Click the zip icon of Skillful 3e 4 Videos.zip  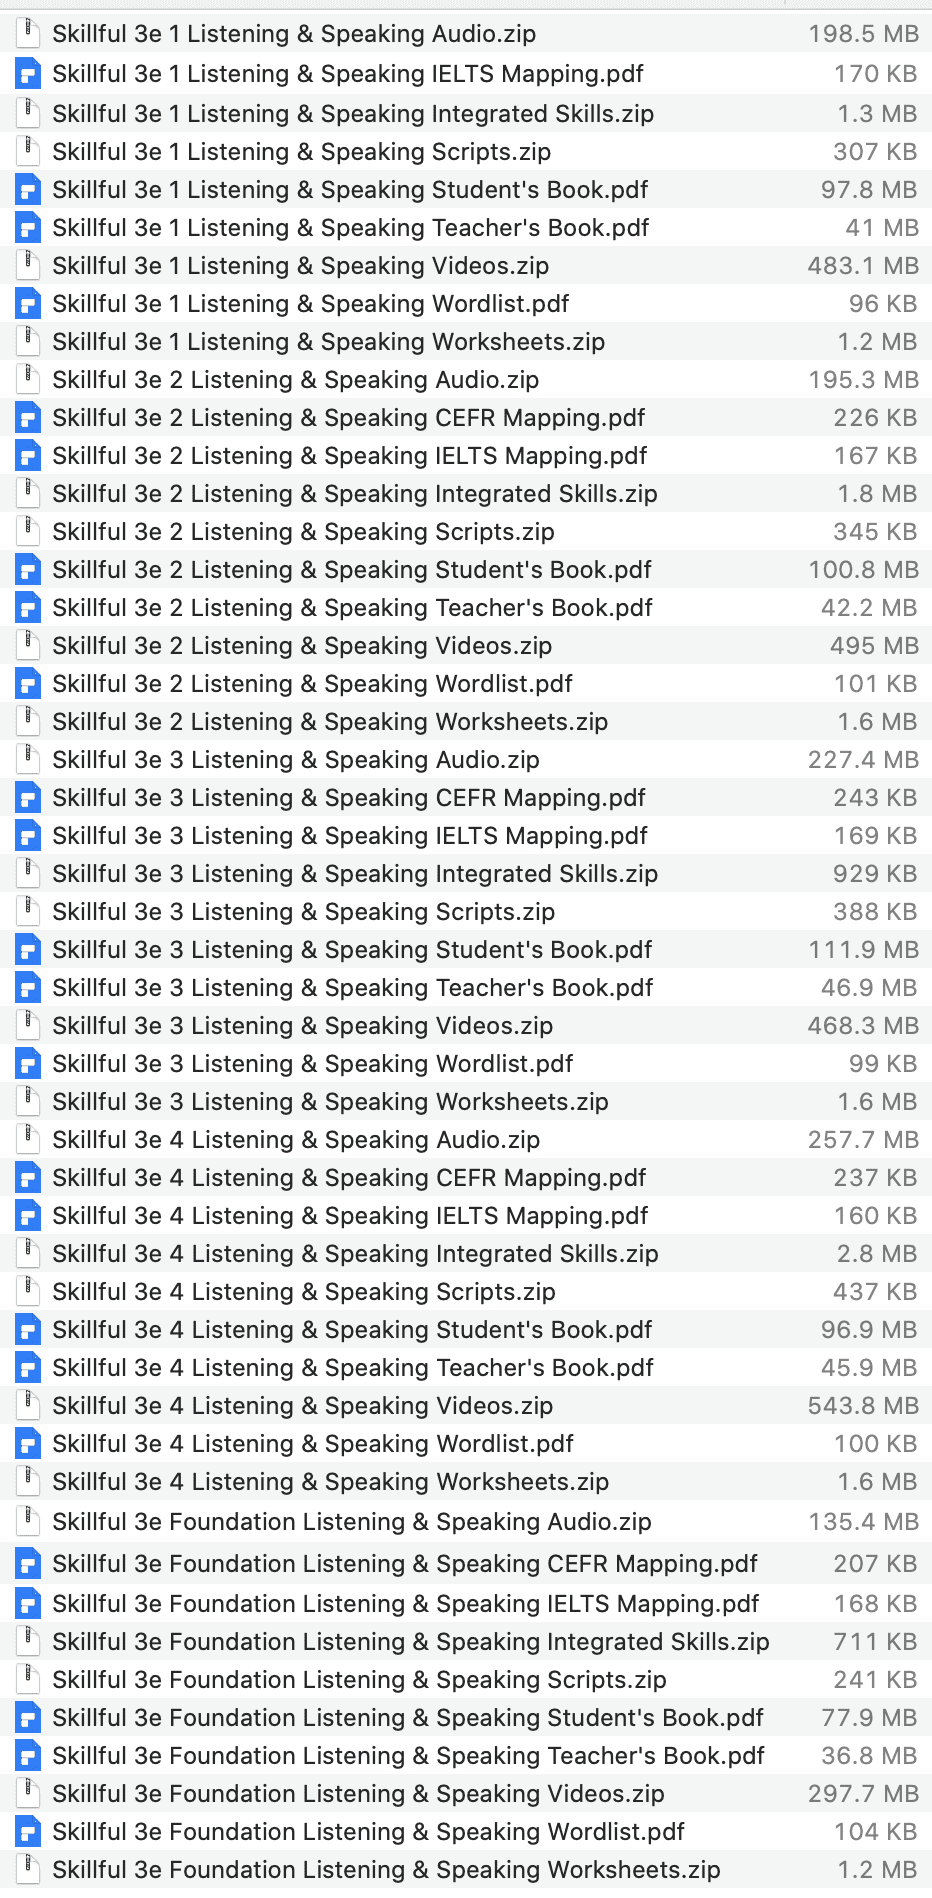[29, 1405]
